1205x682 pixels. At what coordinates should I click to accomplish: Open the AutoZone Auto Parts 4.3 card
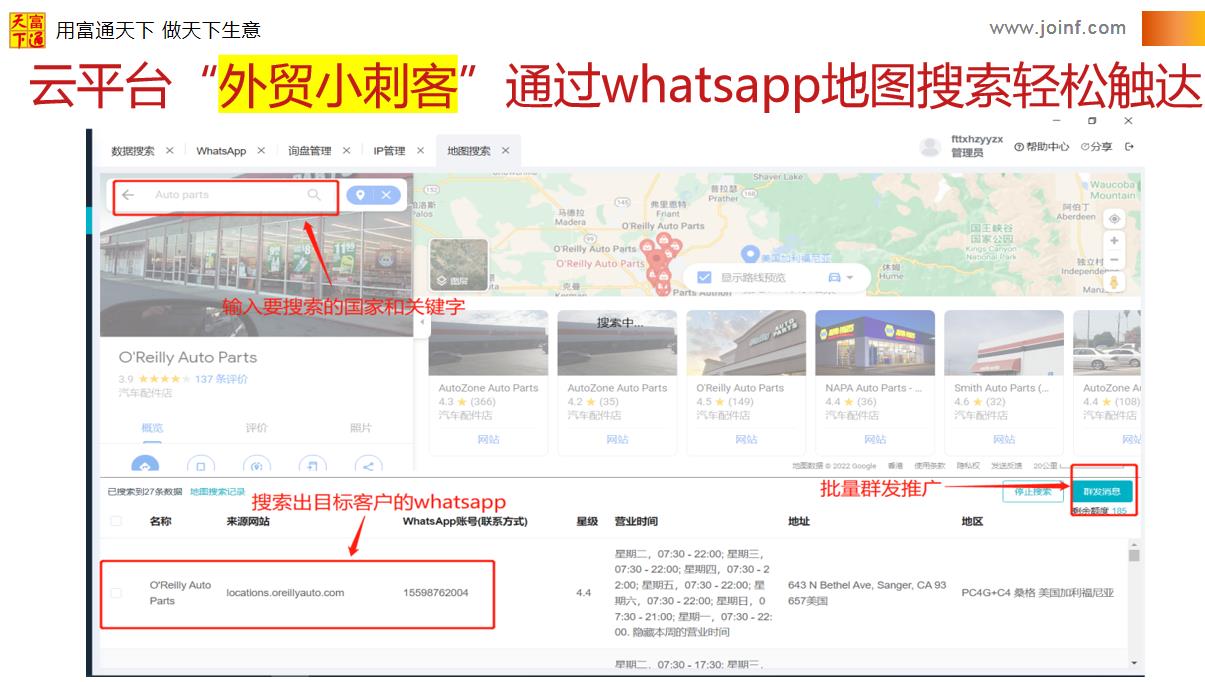point(488,382)
